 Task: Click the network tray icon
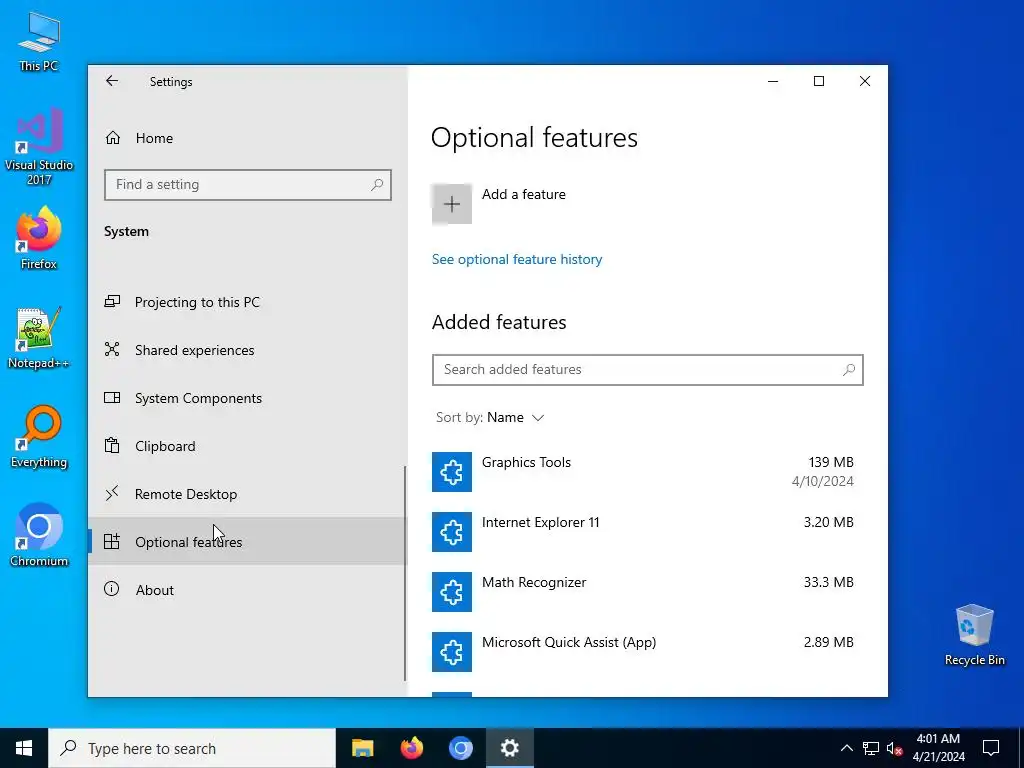[871, 748]
